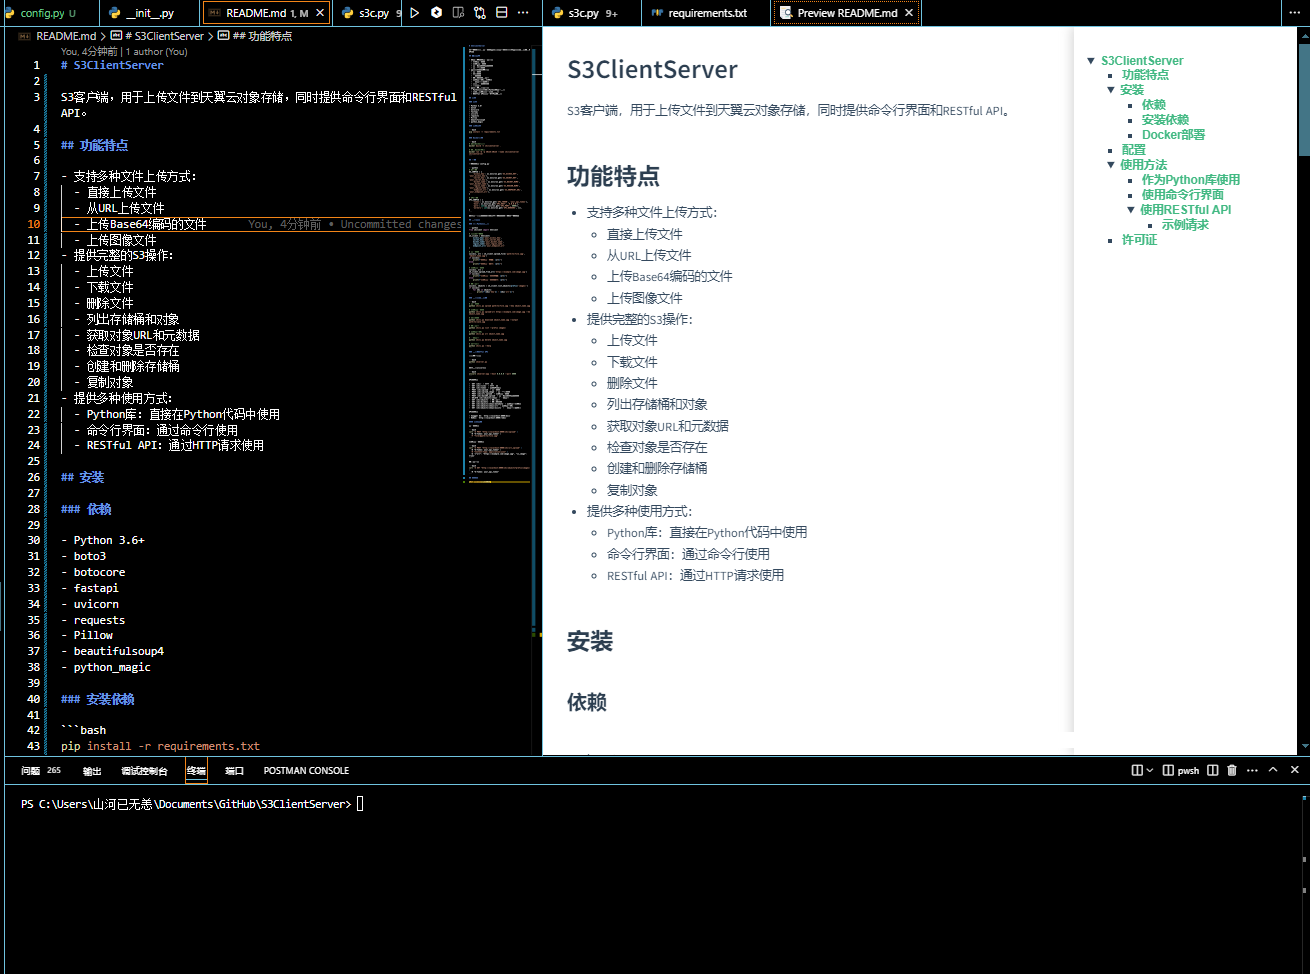
Task: Close the bottom terminal panel
Action: (x=1295, y=770)
